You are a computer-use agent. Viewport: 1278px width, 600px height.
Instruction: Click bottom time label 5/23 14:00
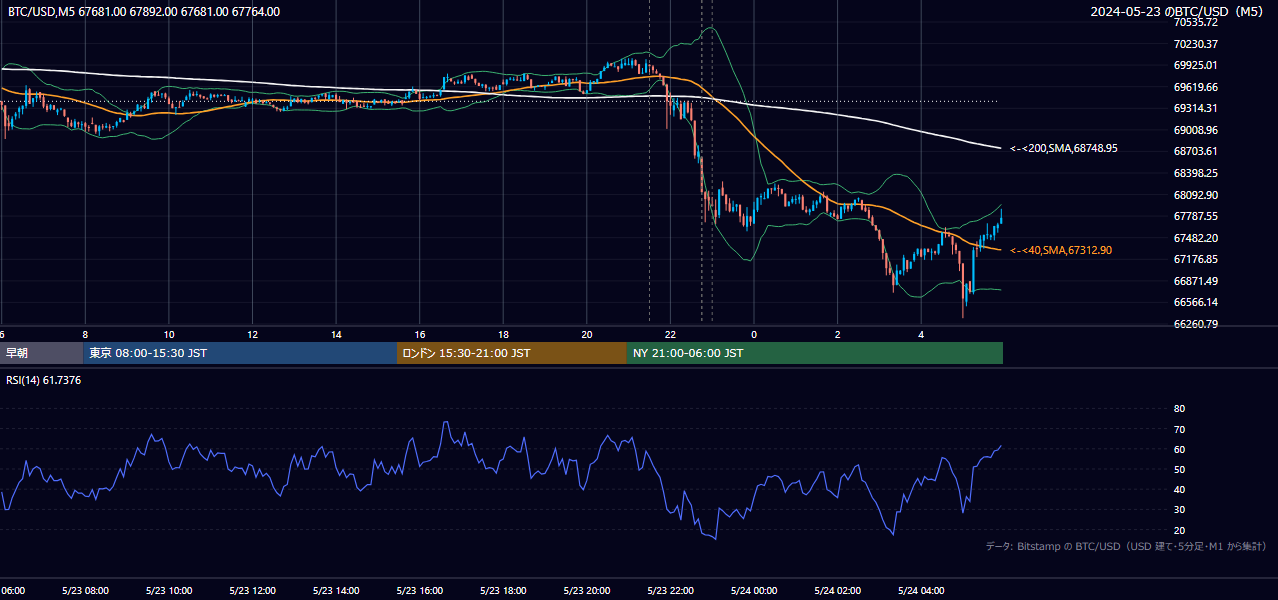tap(336, 591)
